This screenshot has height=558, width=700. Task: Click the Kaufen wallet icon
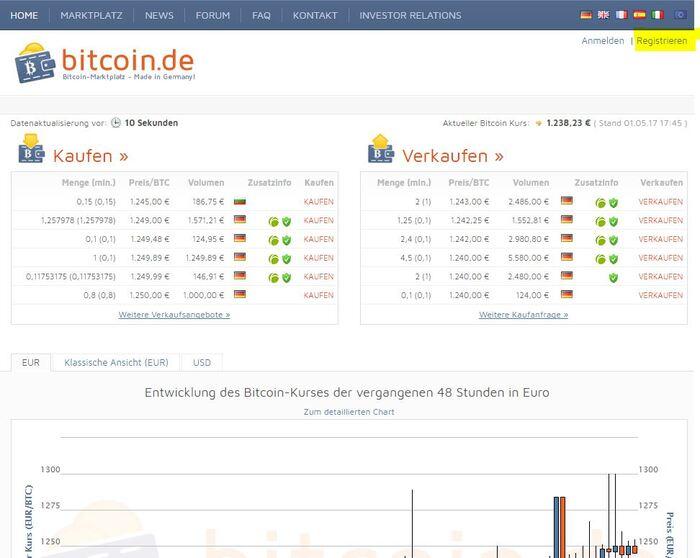pos(31,149)
